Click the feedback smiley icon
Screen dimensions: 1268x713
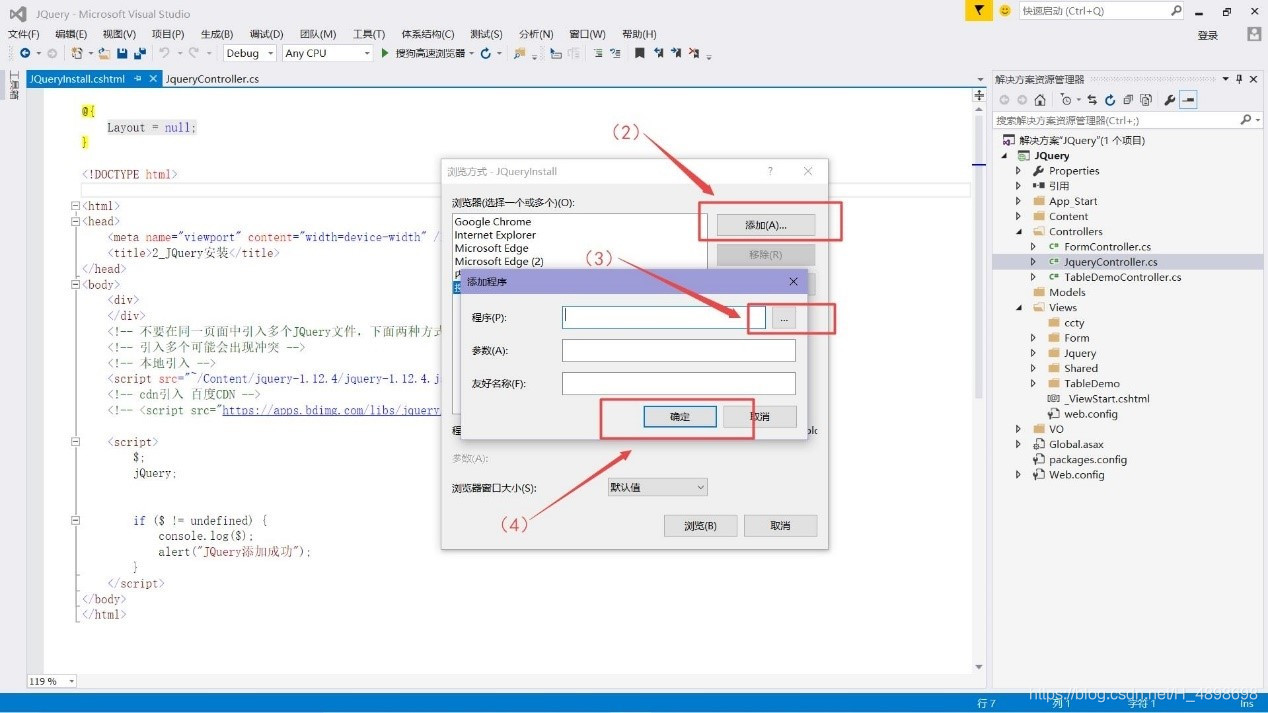[x=1004, y=10]
